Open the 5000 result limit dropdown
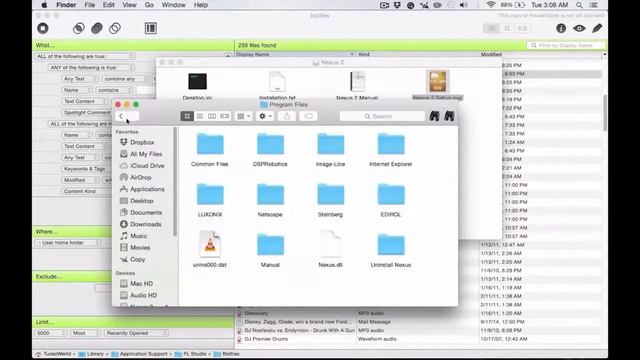Viewport: 640px width, 360px height. click(x=51, y=333)
